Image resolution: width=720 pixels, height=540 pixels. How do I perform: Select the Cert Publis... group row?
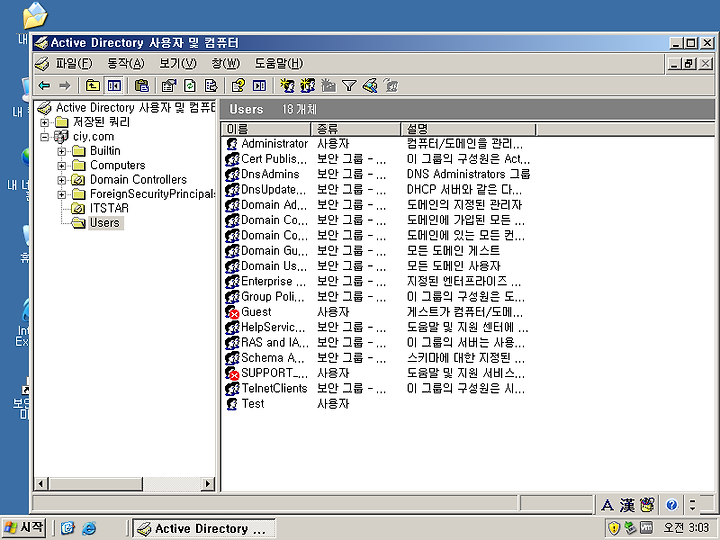click(377, 159)
